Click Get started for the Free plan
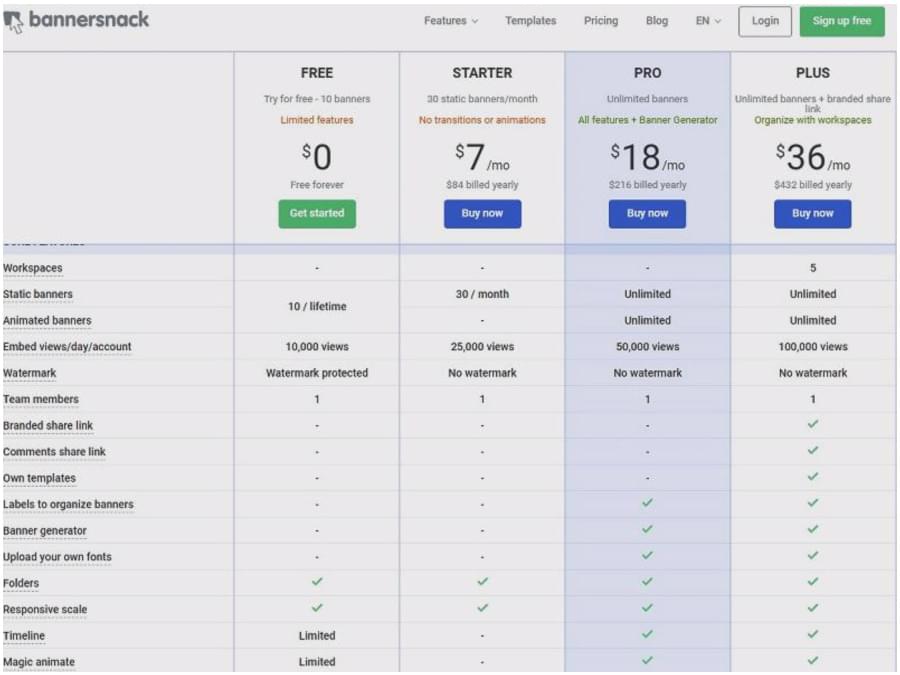 point(317,214)
